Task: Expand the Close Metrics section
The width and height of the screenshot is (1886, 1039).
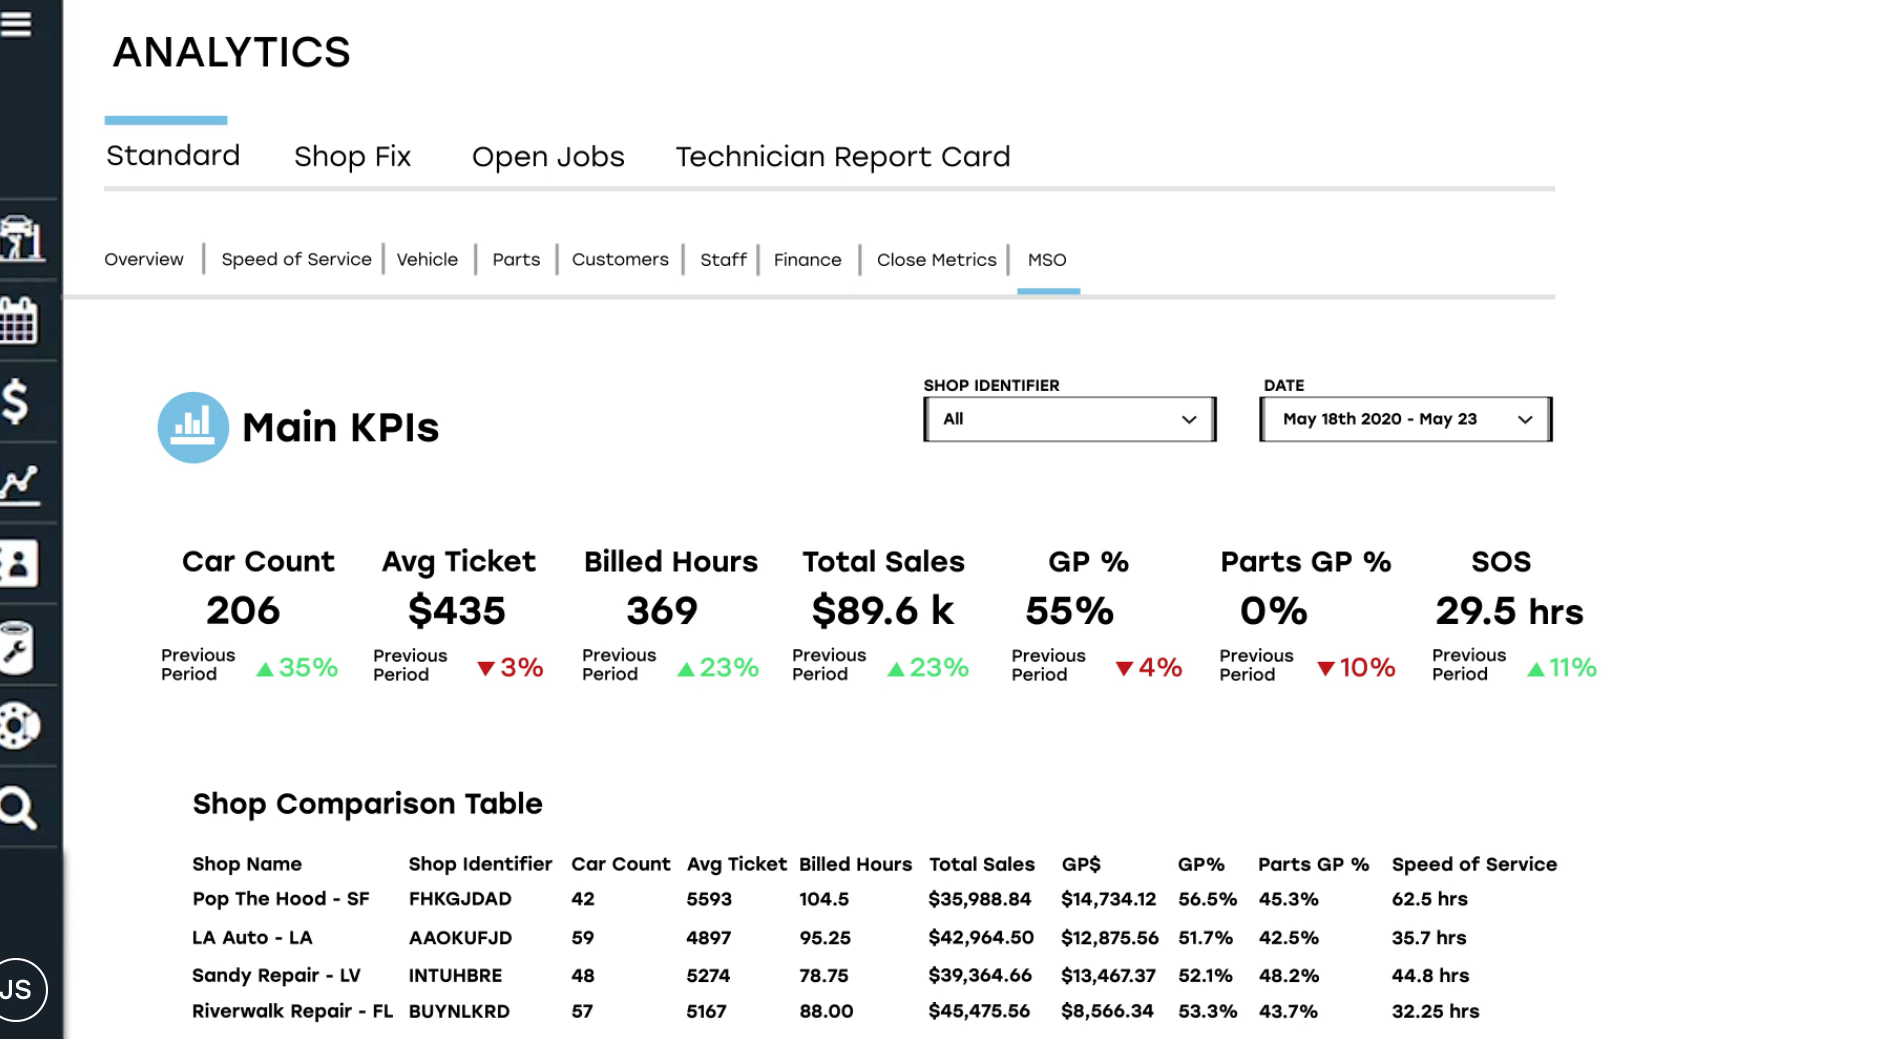Action: coord(936,259)
